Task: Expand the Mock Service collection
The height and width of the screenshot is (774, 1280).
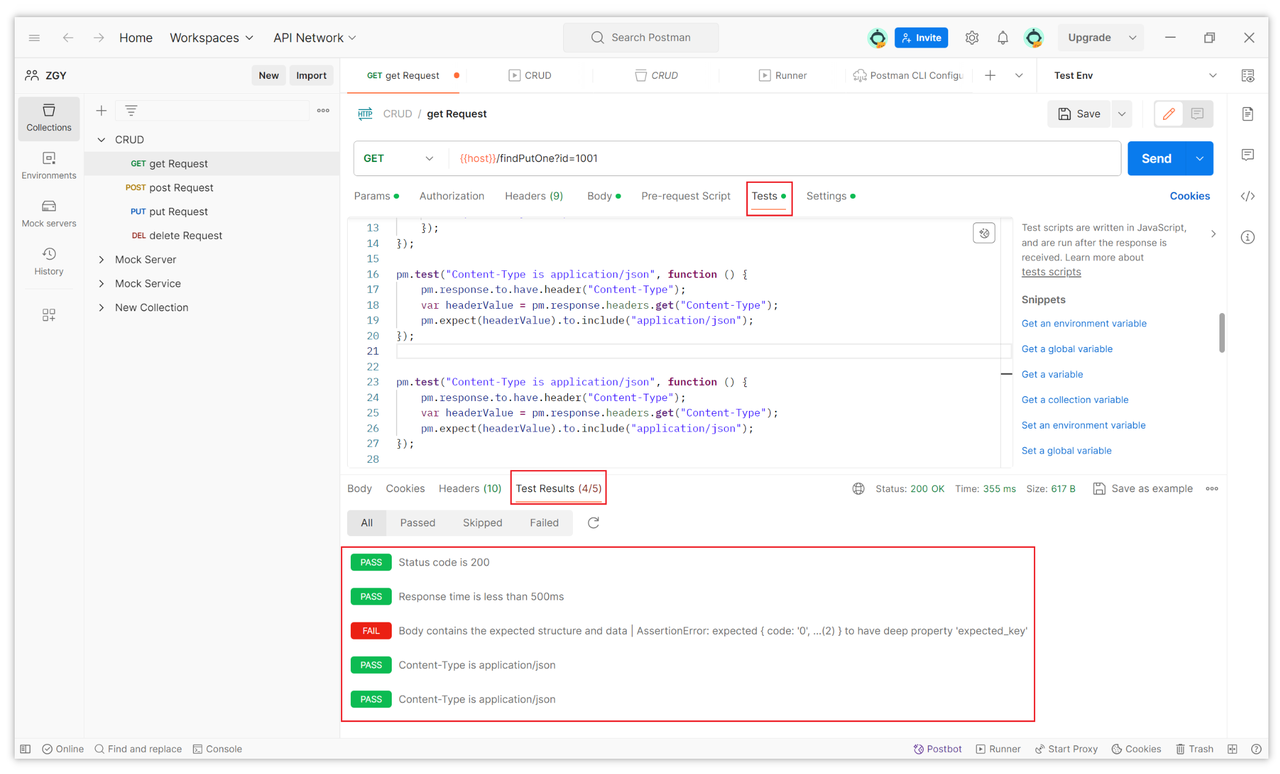Action: coord(101,284)
